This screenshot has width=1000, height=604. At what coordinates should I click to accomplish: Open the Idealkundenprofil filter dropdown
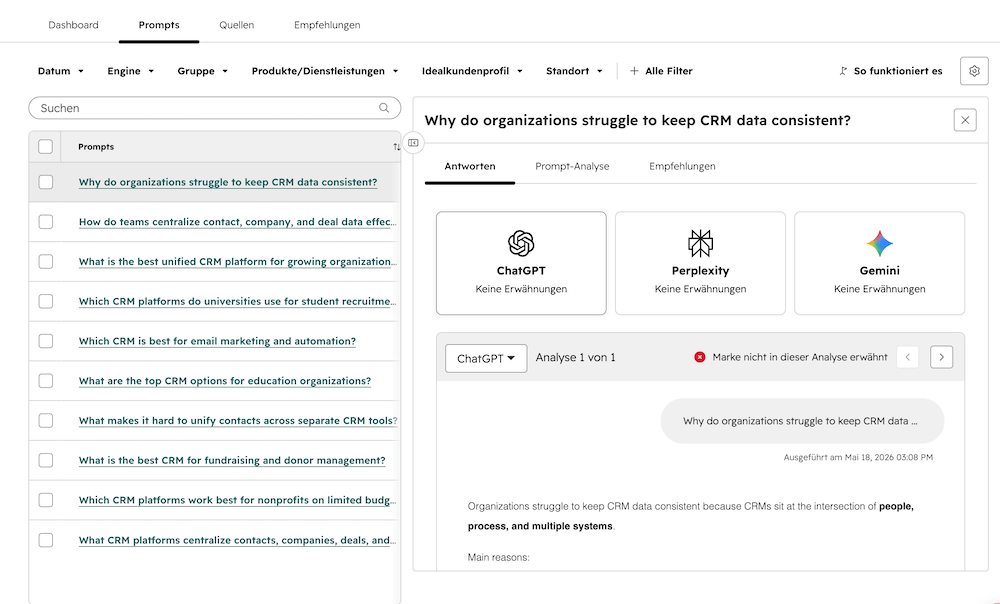click(472, 71)
